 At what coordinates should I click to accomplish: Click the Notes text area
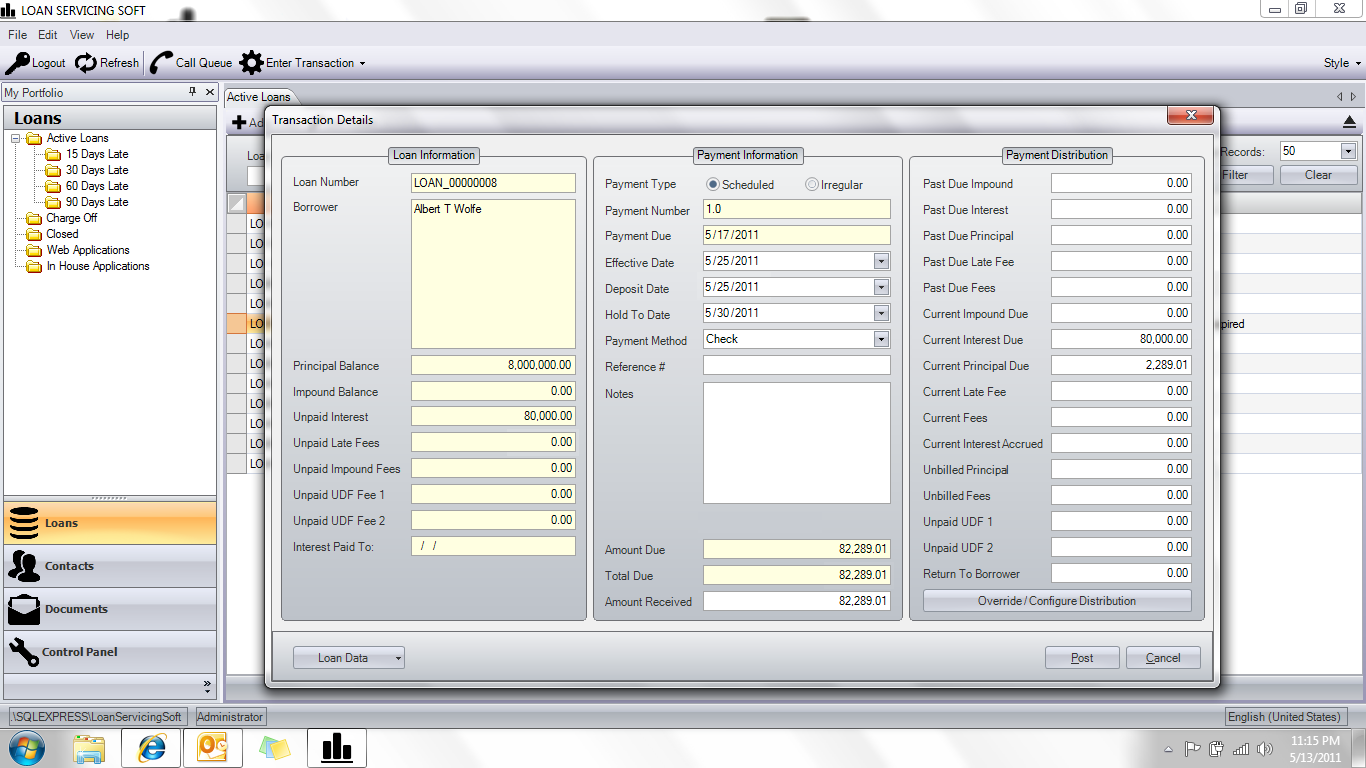(x=797, y=443)
